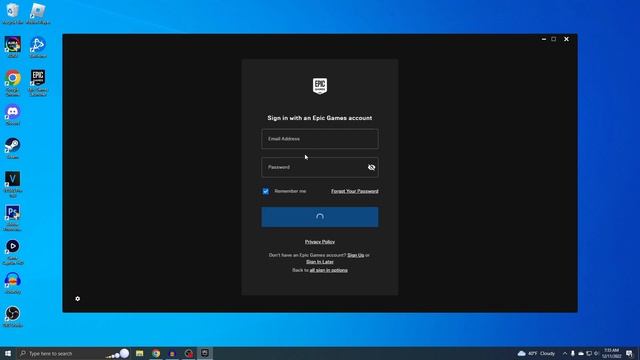Open the Windows Start menu
This screenshot has width=640, height=360.
[8, 353]
